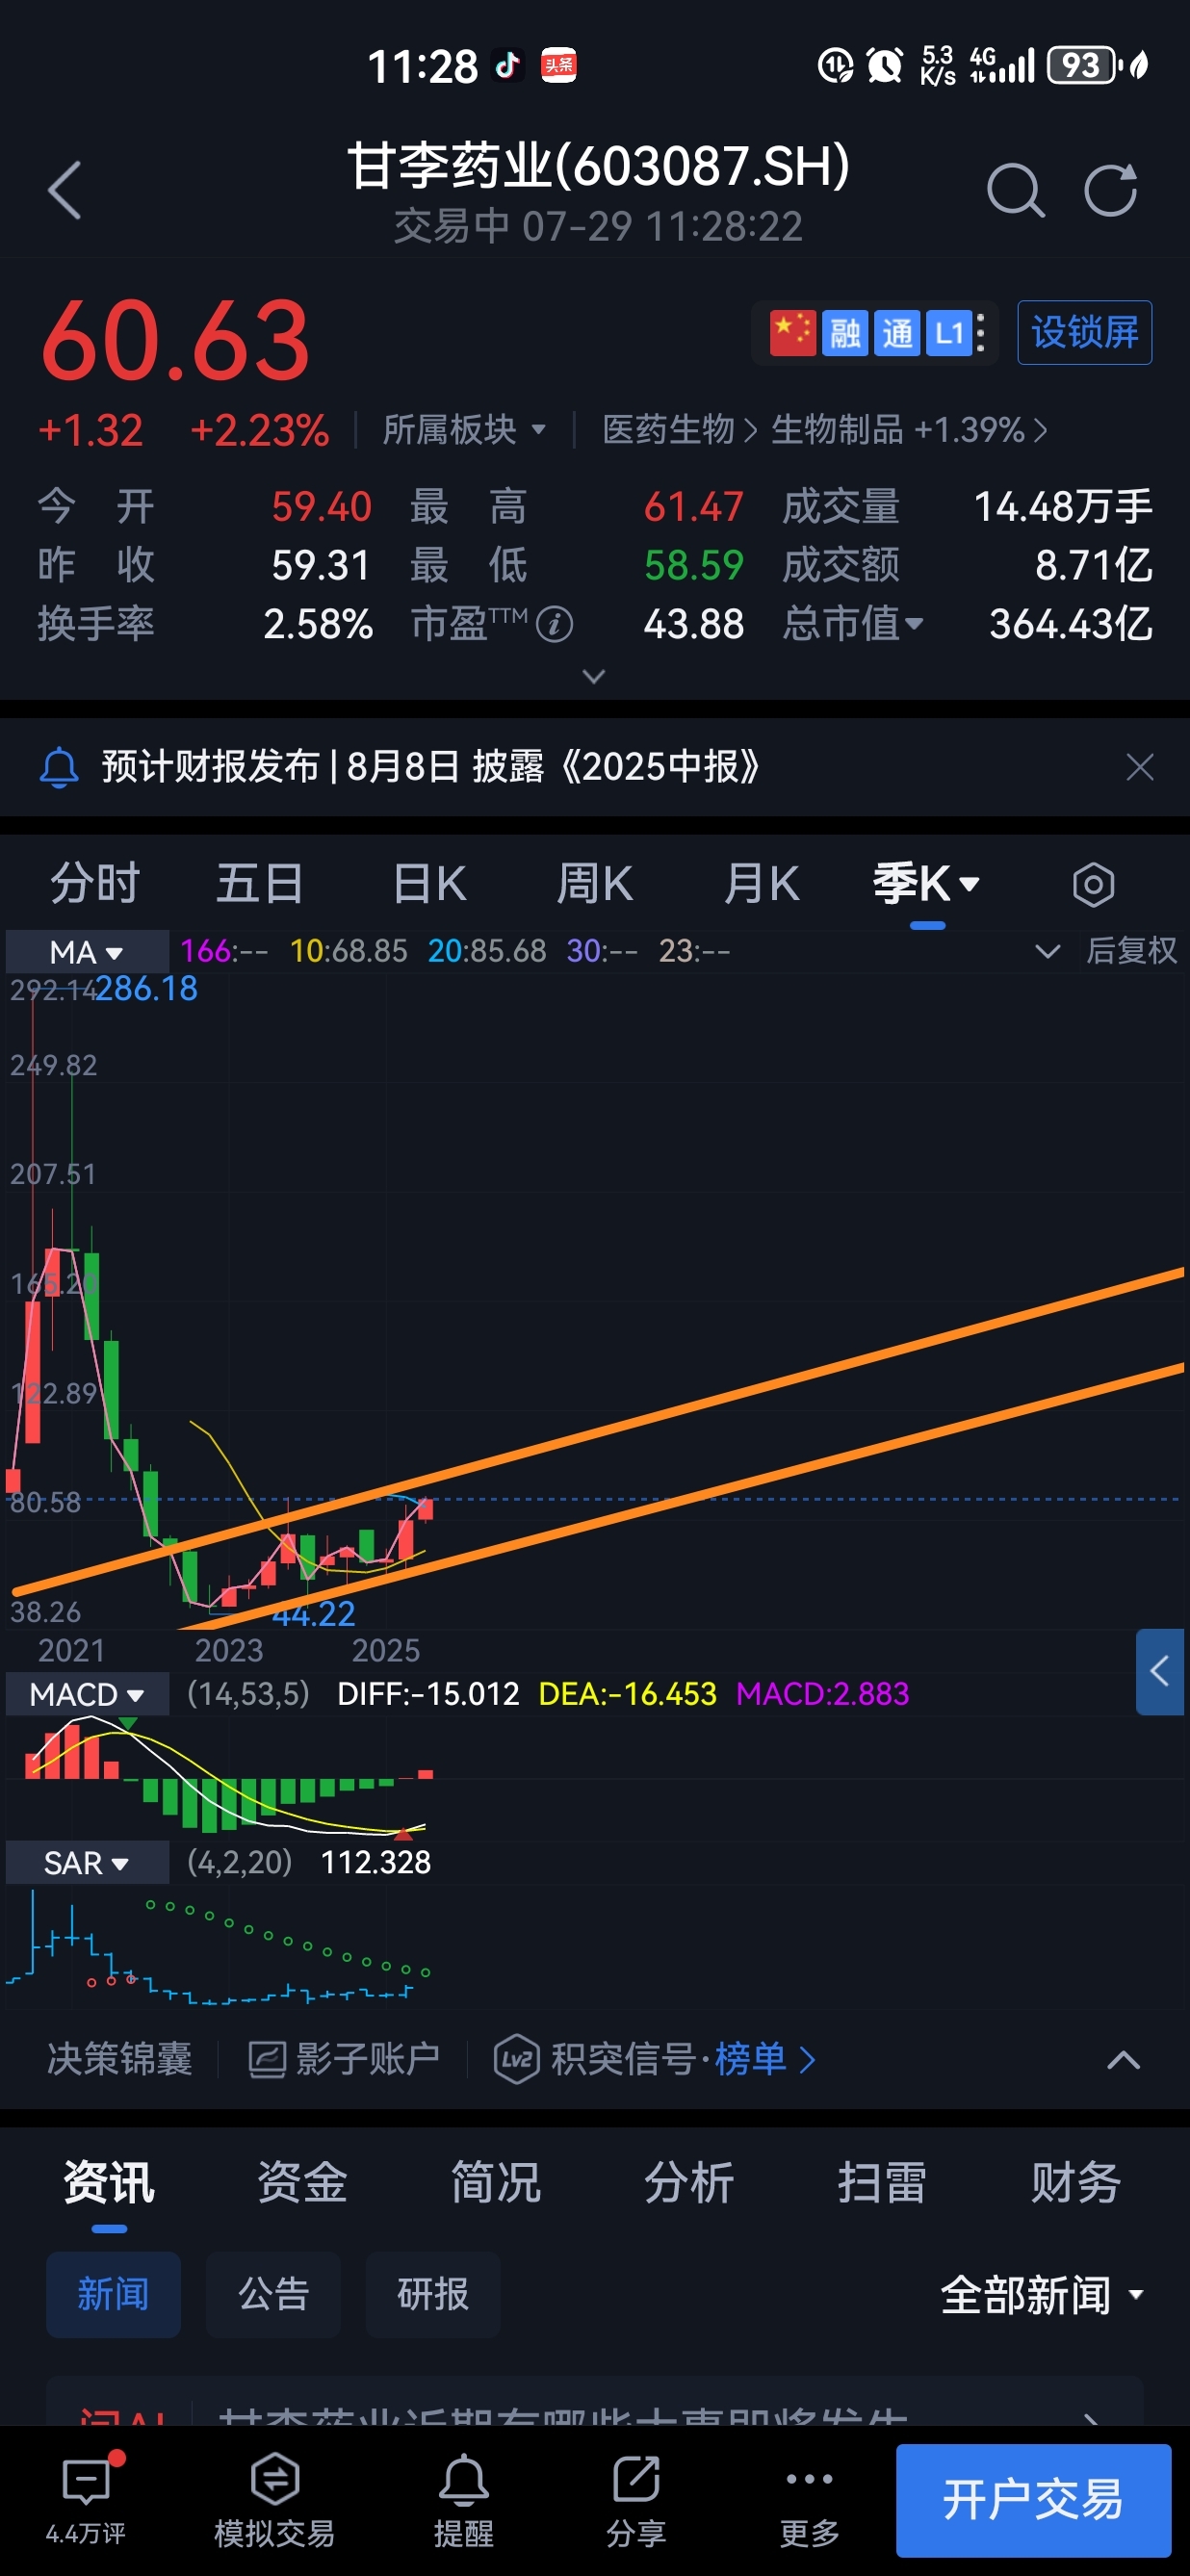Open the 分析 analysis tab
Screen dimensions: 1190x2576
689,2182
